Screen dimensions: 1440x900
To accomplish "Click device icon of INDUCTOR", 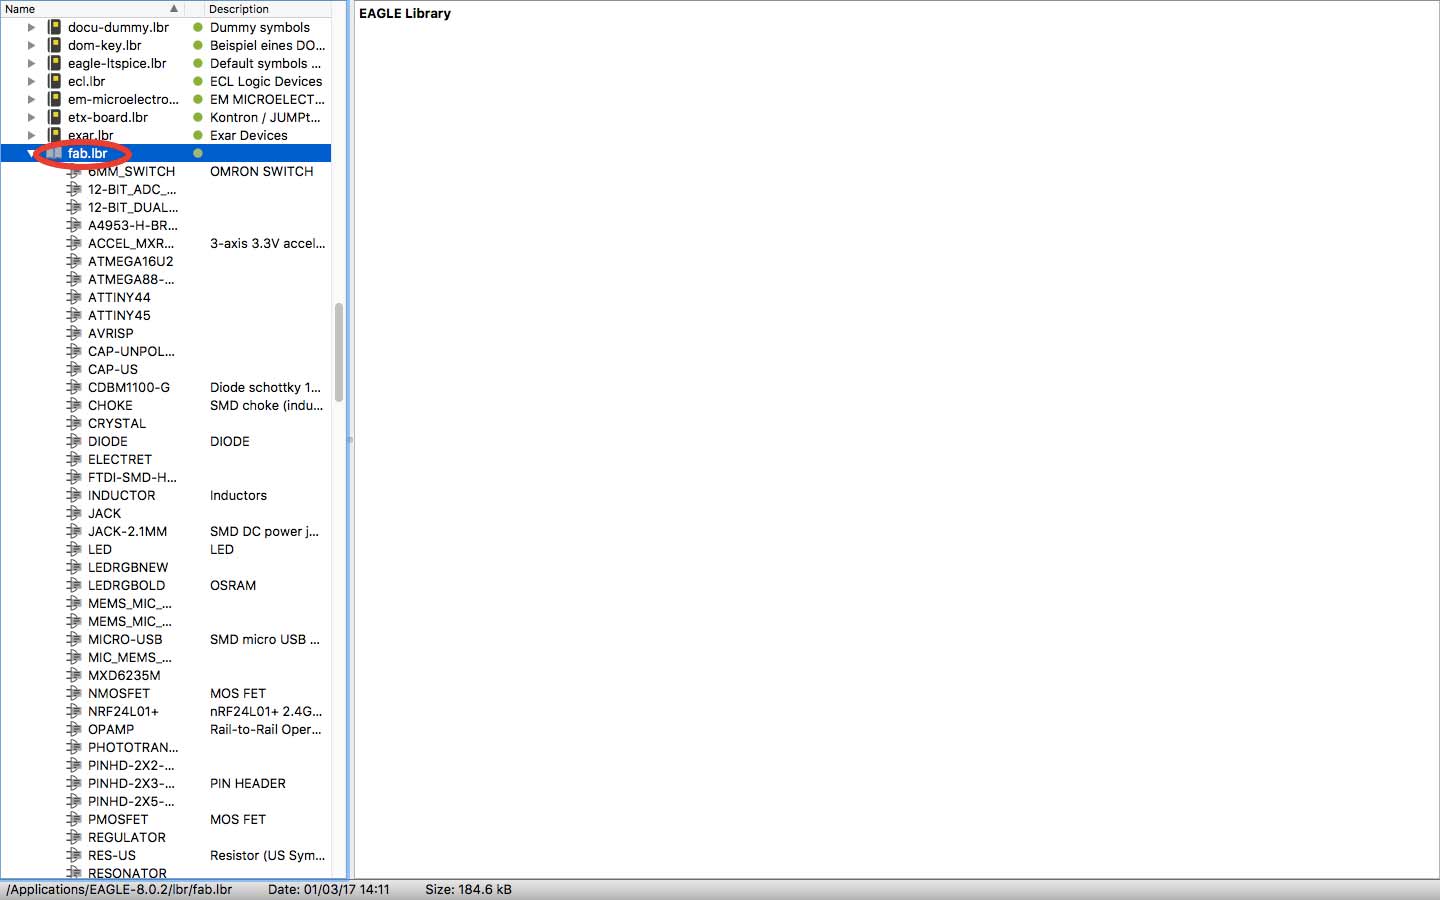I will (x=74, y=495).
